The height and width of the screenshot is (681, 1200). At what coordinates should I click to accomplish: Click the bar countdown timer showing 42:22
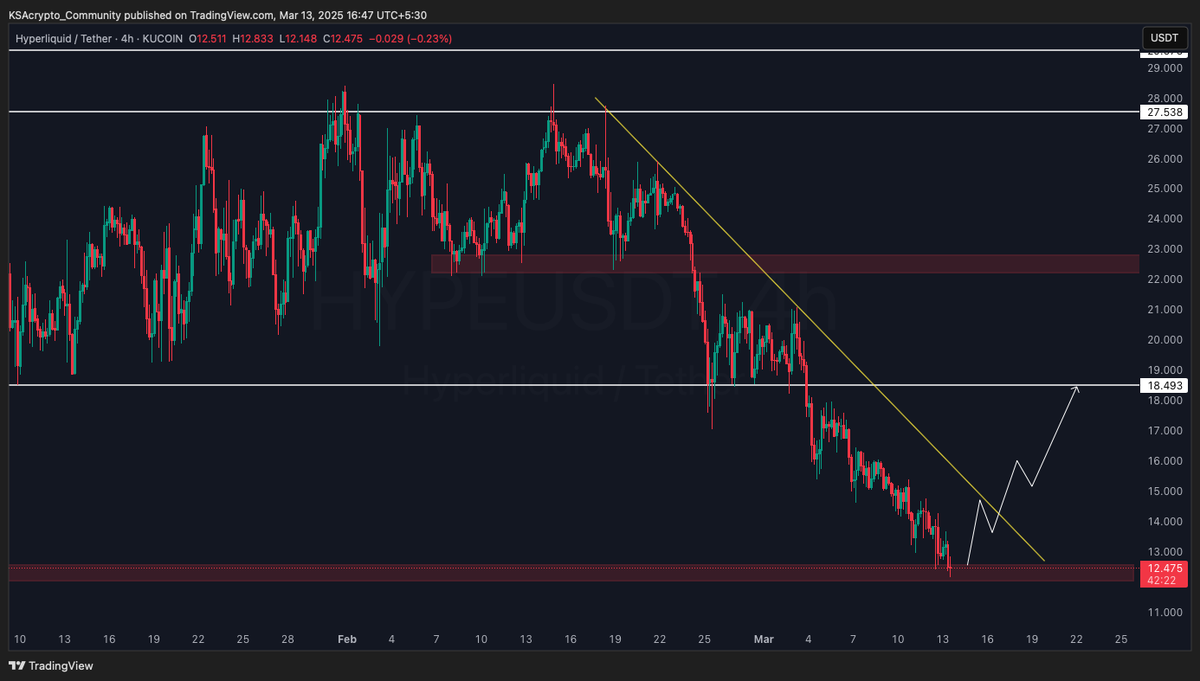click(1164, 581)
